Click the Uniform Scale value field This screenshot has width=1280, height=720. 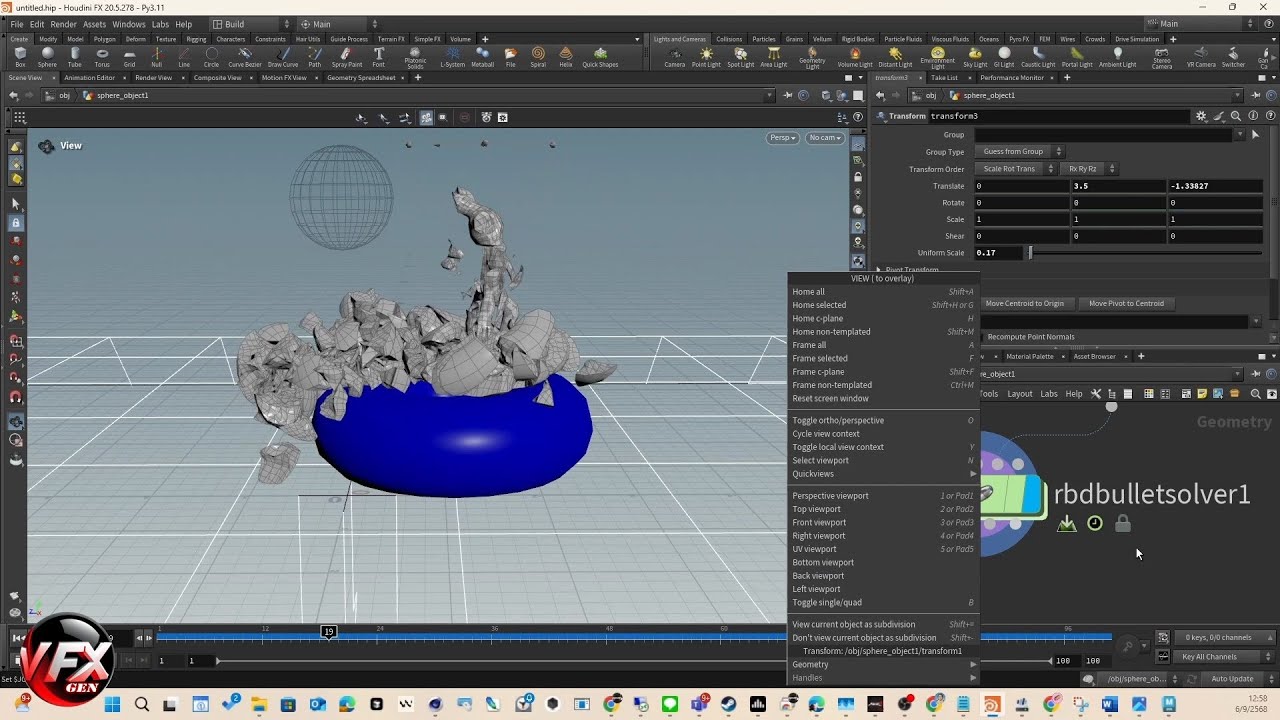coord(999,253)
